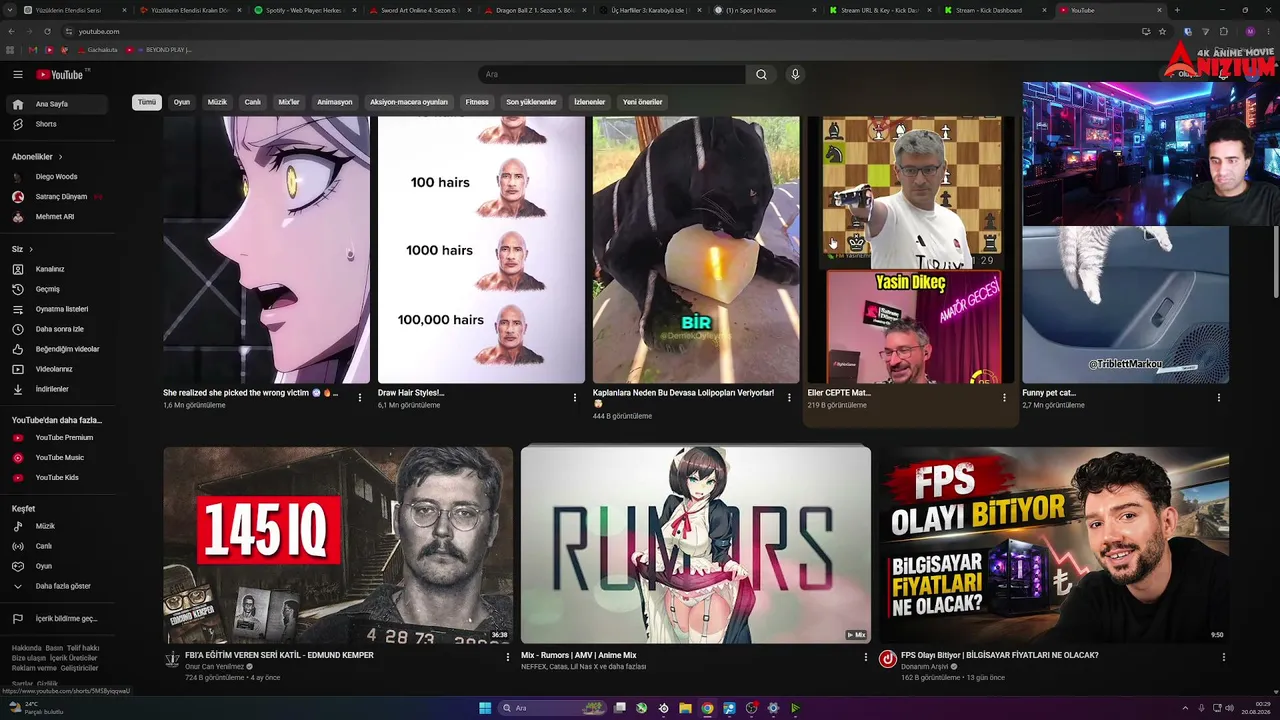Open İçerik bildirme geçmişi flag item
The height and width of the screenshot is (720, 1280).
pyautogui.click(x=56, y=619)
